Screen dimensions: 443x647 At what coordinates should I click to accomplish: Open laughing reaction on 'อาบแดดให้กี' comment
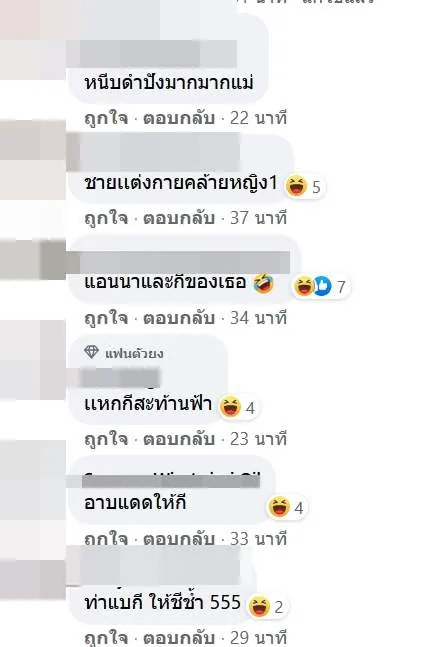coord(279,506)
